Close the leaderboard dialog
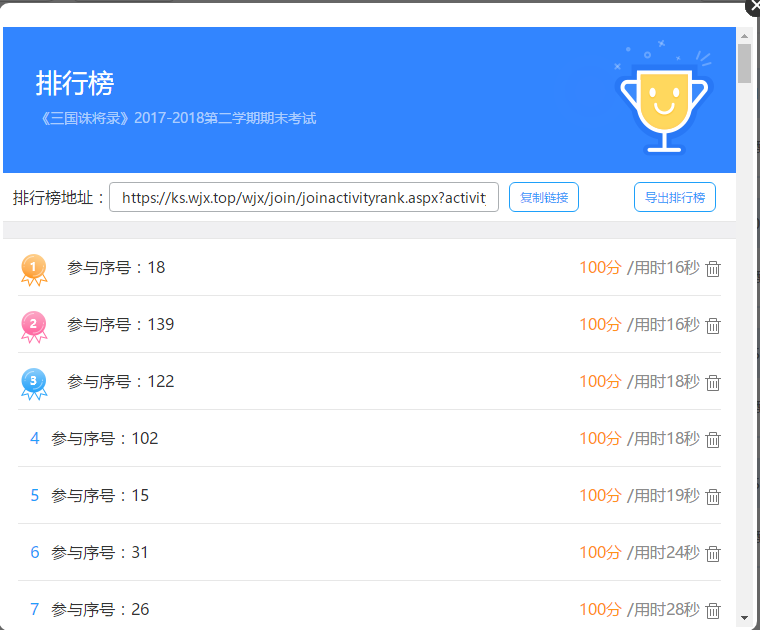 [754, 6]
